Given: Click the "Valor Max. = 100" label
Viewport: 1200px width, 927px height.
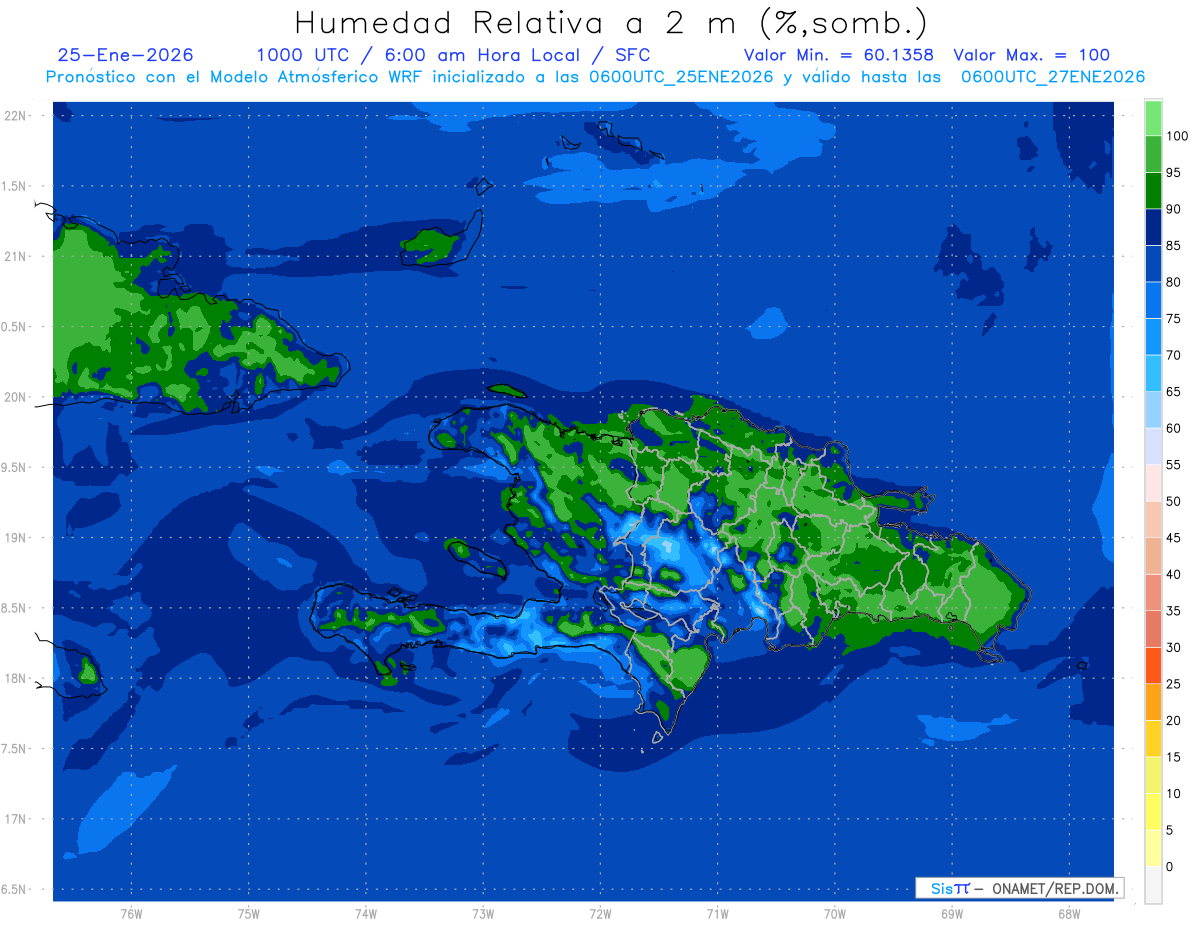Looking at the screenshot, I should [1031, 56].
